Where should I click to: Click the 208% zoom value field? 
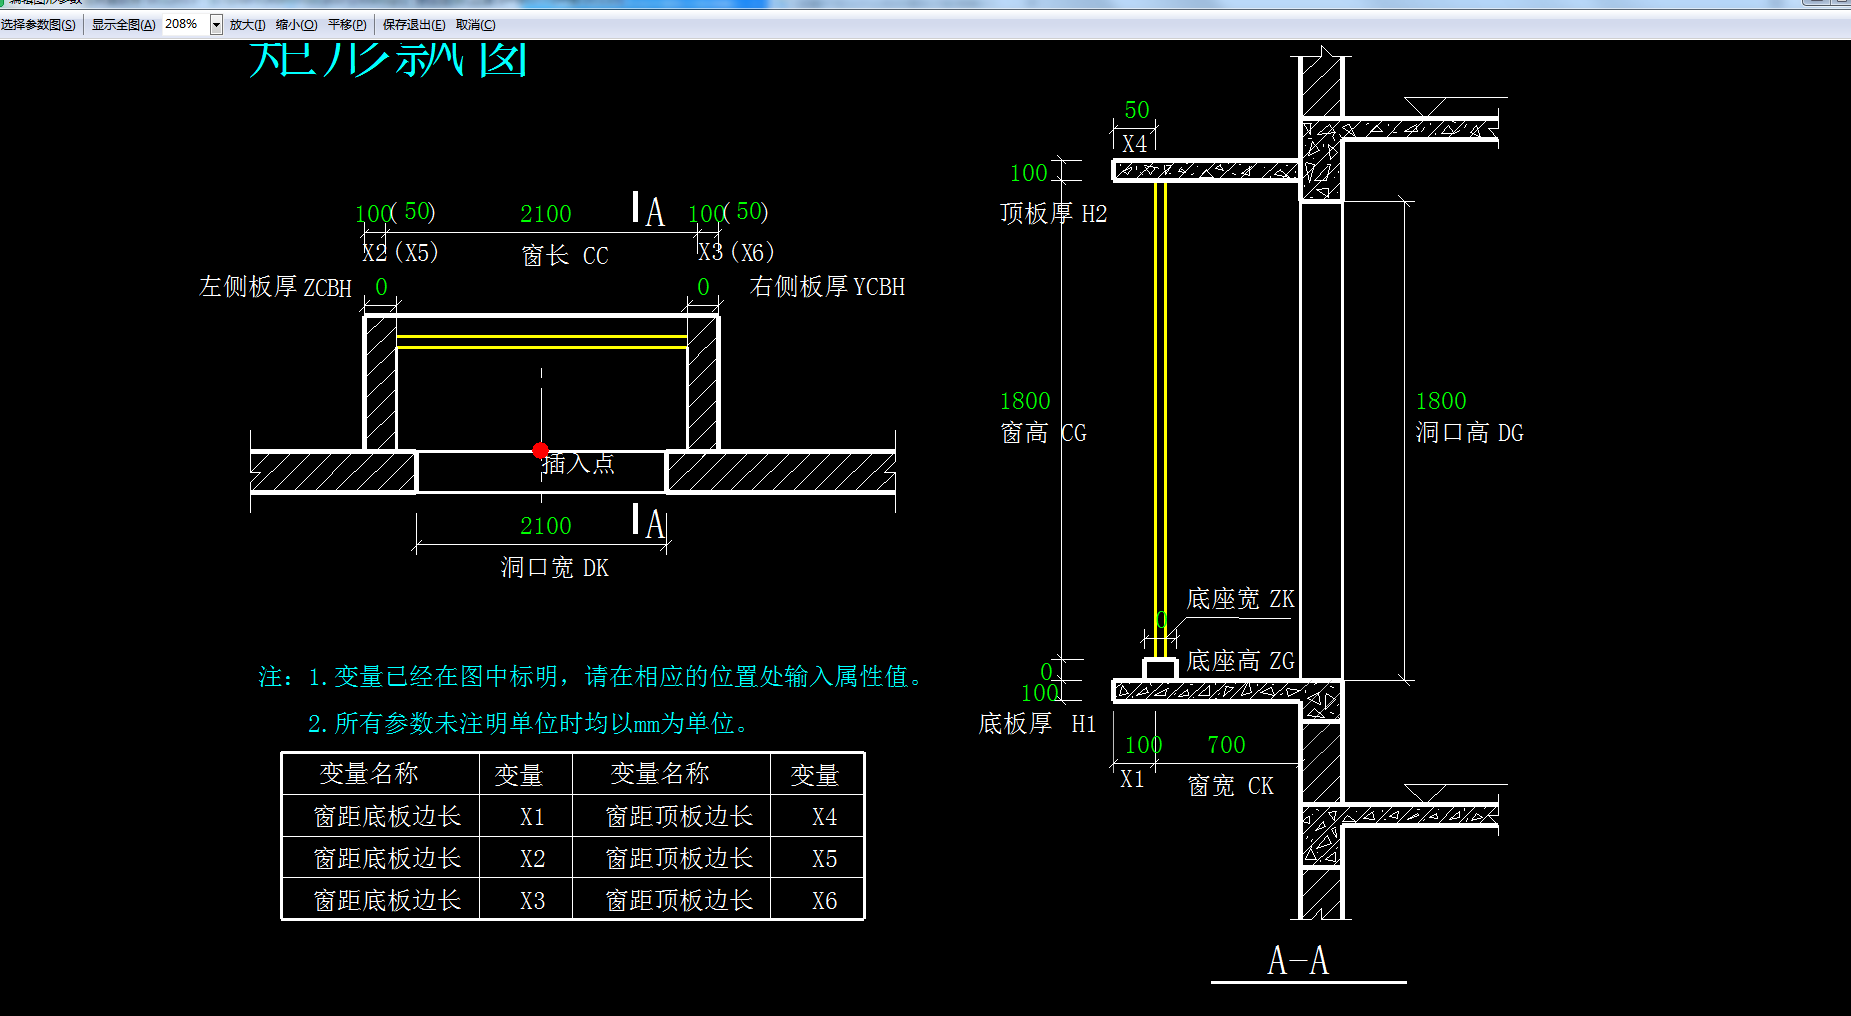(185, 24)
